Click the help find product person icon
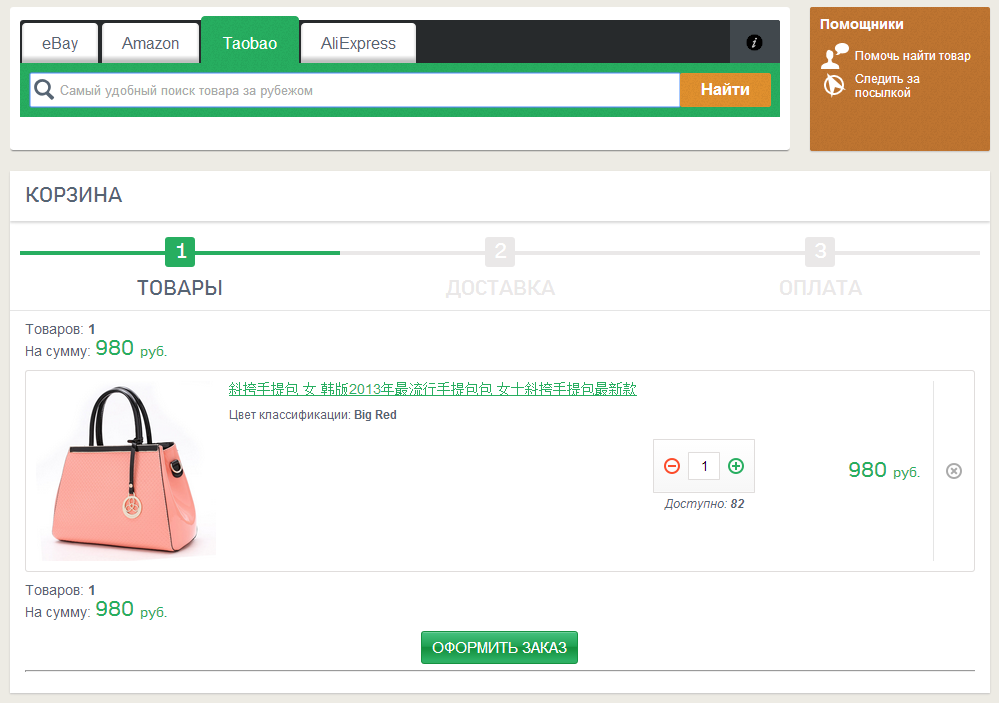Image resolution: width=999 pixels, height=703 pixels. pyautogui.click(x=834, y=56)
